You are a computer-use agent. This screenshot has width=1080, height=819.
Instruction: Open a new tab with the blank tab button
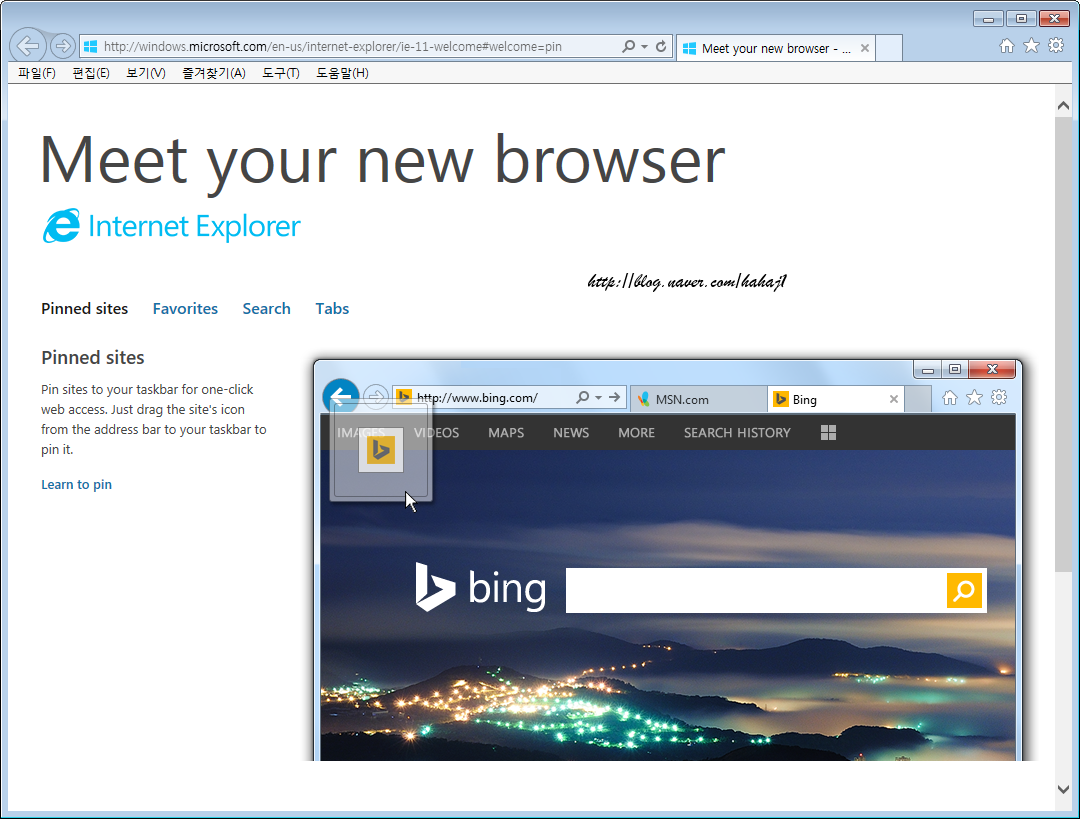[889, 48]
